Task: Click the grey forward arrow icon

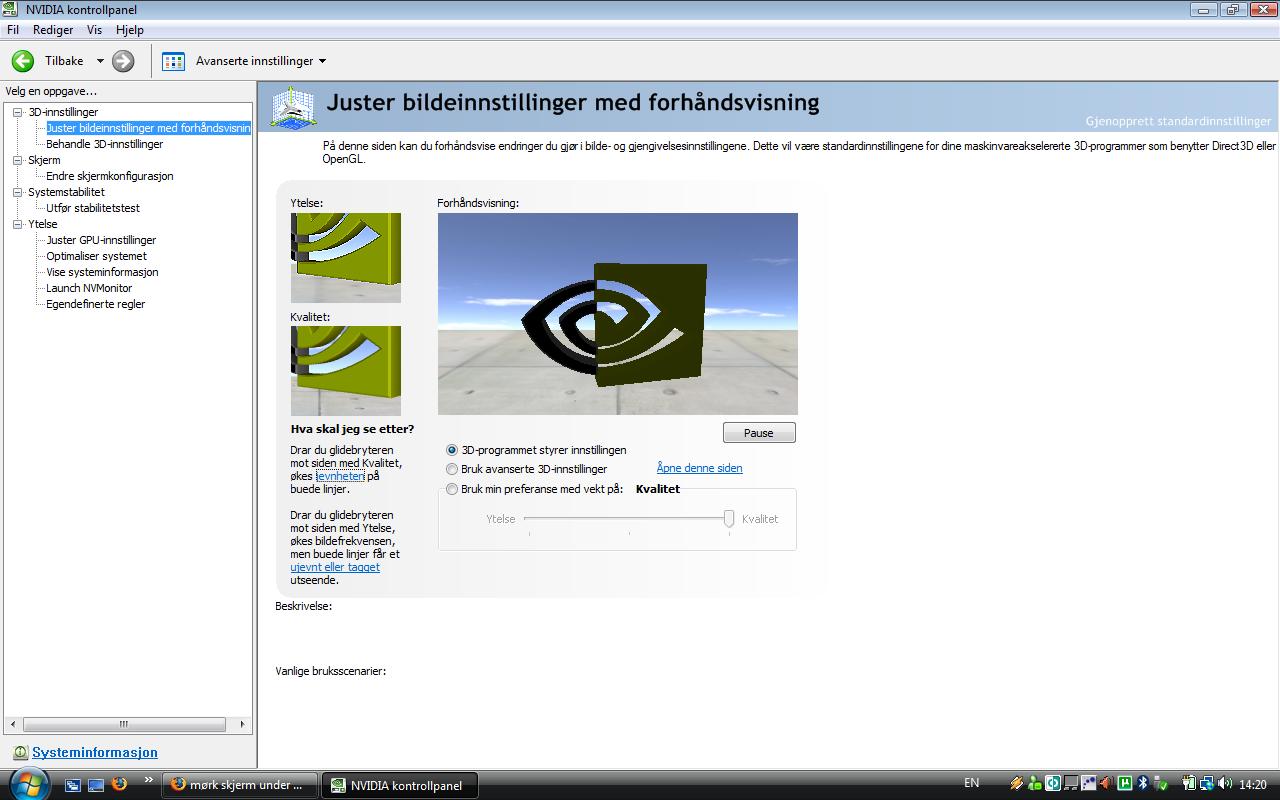Action: click(123, 61)
